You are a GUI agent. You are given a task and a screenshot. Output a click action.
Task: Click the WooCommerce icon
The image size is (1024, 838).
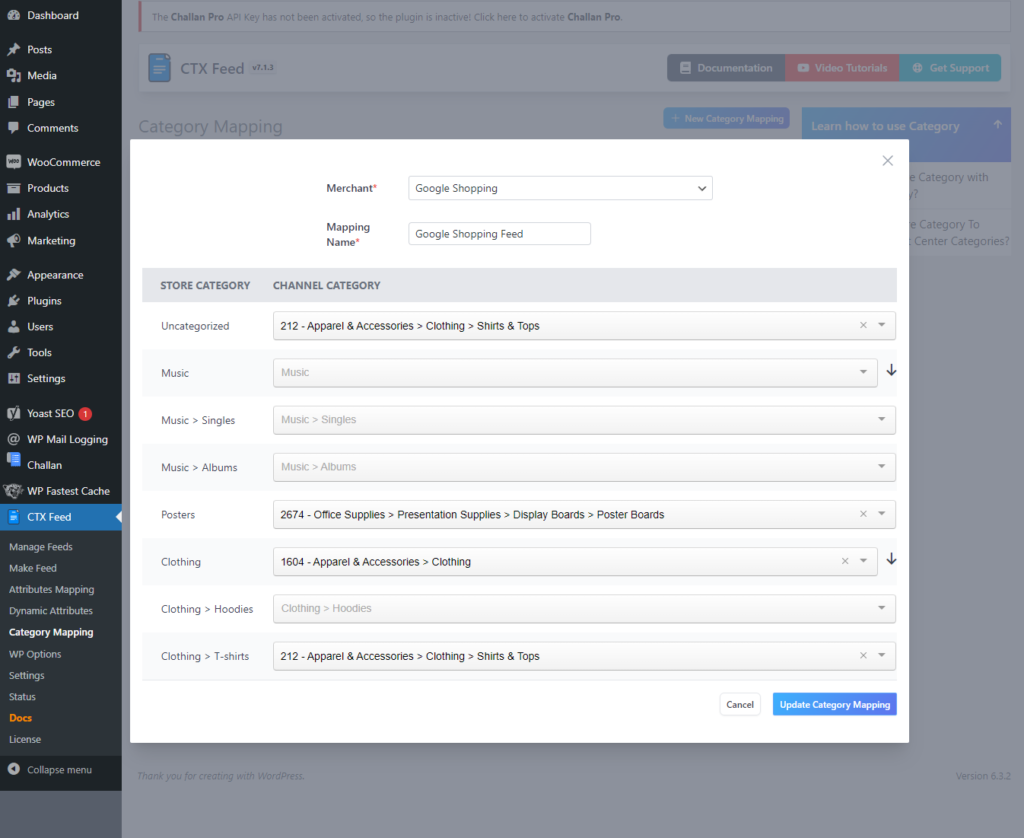click(14, 162)
